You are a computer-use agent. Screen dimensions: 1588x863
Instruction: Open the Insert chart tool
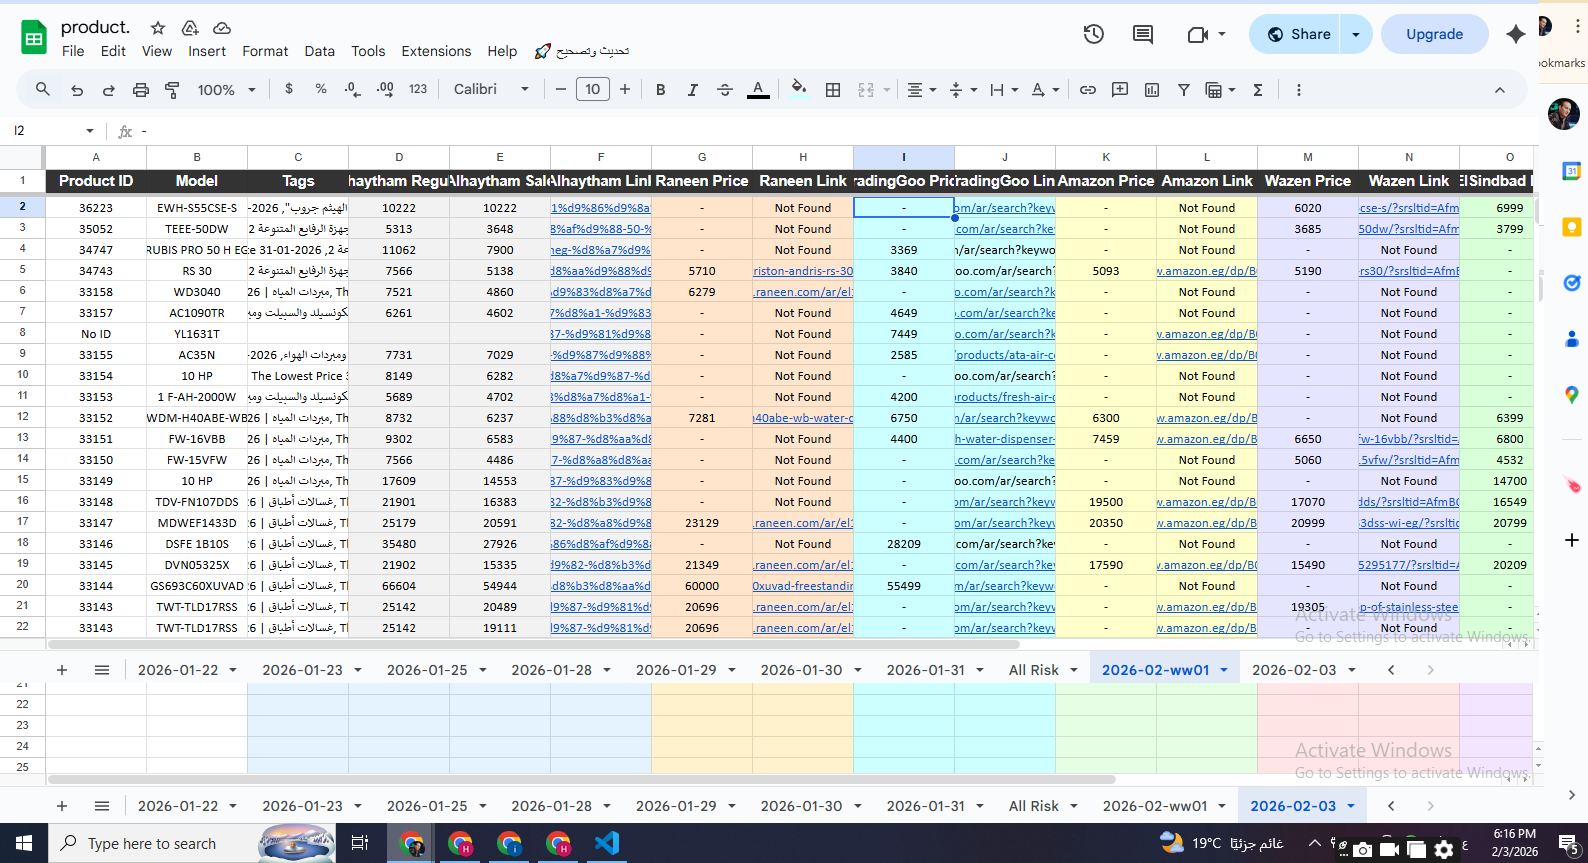(1152, 90)
